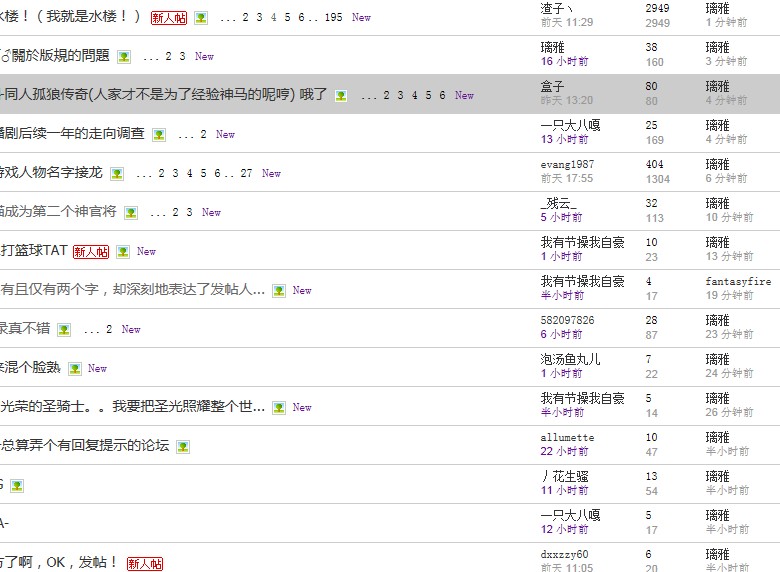Open thread 总算弄个有回复提示的论坛
This screenshot has height=572, width=780.
[85, 445]
